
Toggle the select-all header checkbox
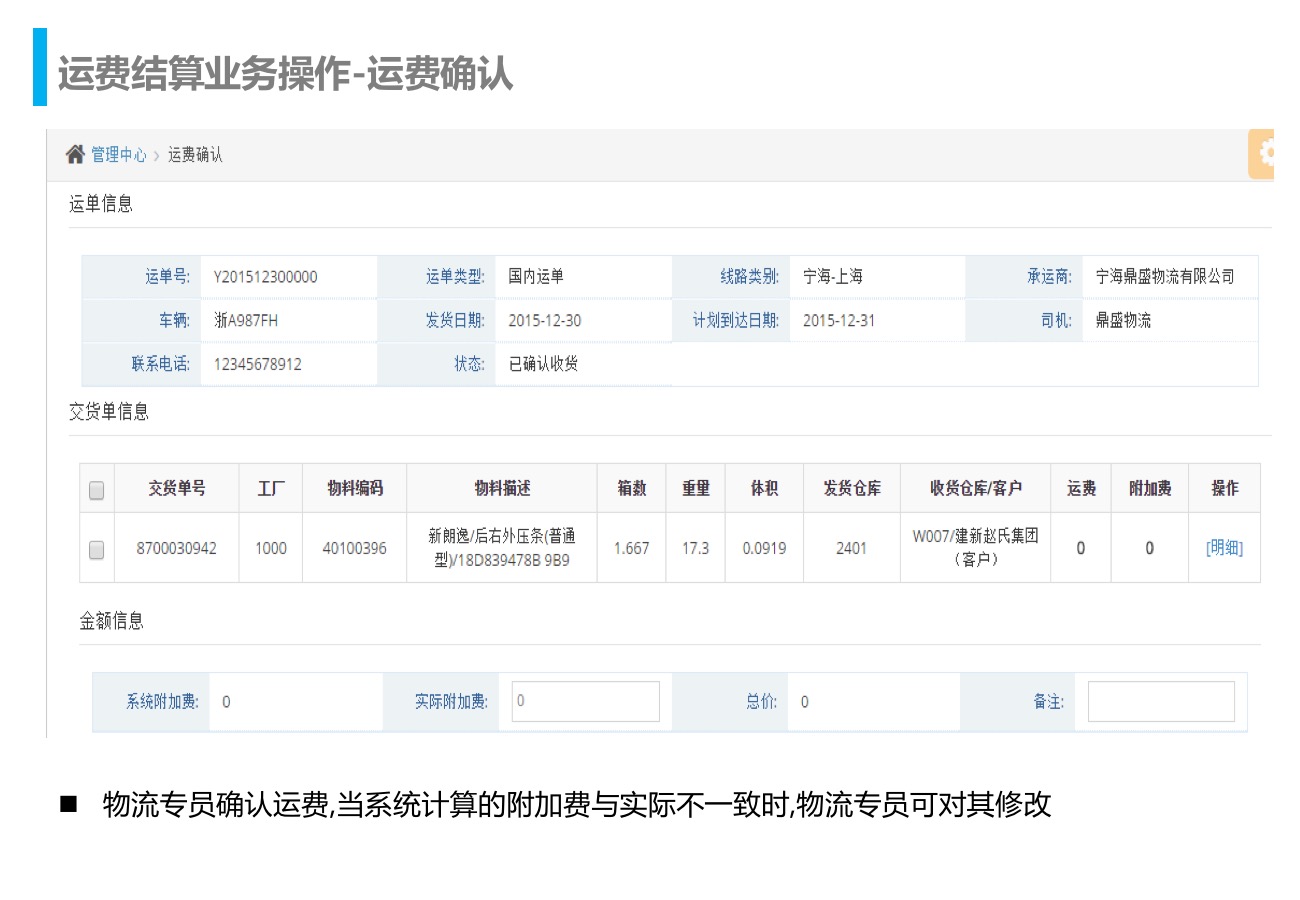click(97, 490)
